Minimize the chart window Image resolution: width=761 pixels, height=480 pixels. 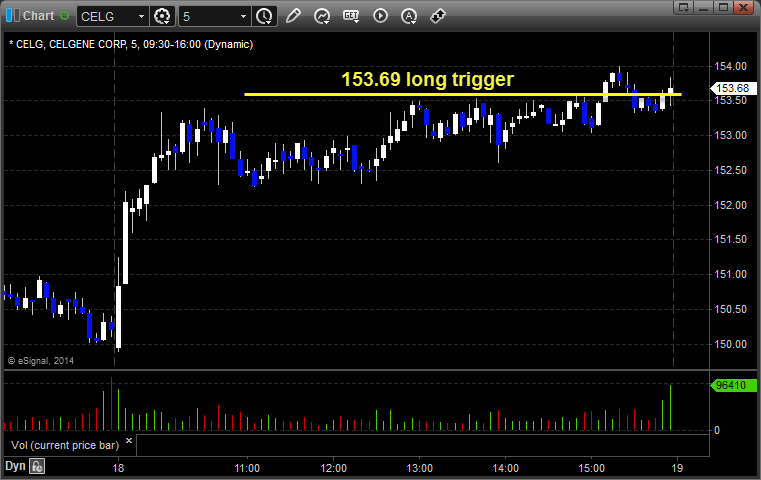(704, 7)
